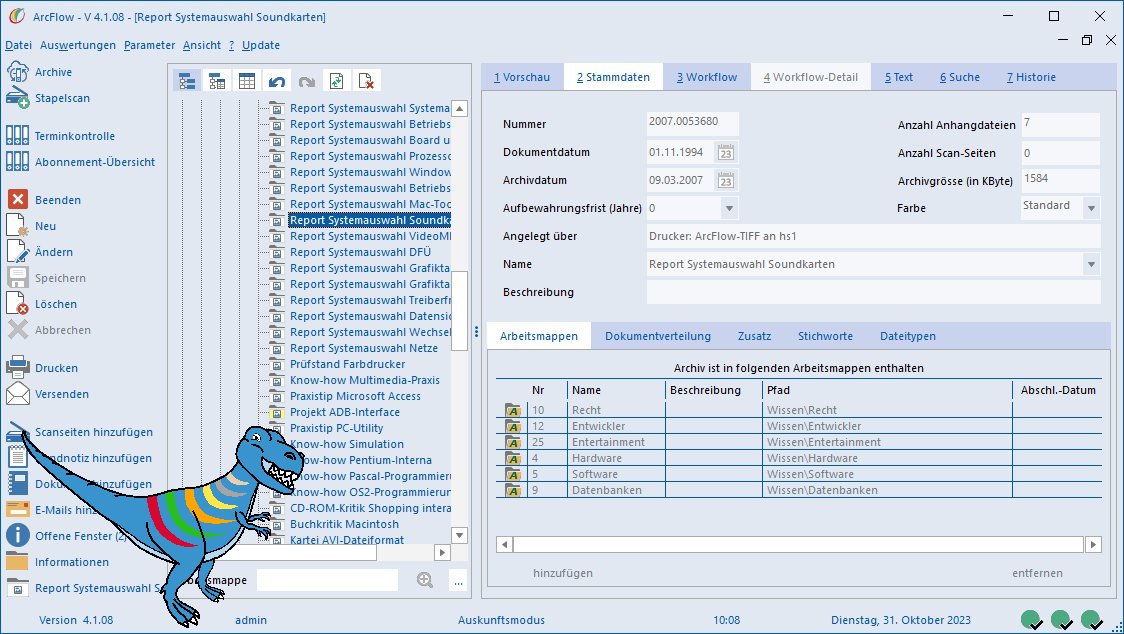Click the magnifier icon beside Arbeitsmappe field
The width and height of the screenshot is (1124, 634).
[x=425, y=580]
